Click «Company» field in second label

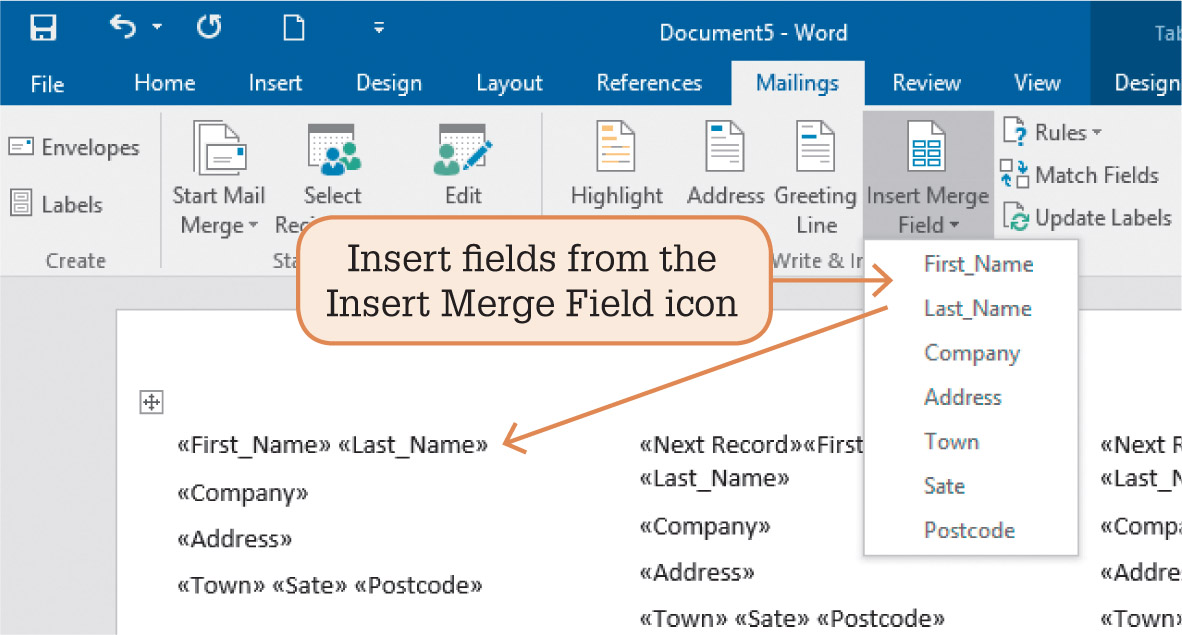[705, 526]
